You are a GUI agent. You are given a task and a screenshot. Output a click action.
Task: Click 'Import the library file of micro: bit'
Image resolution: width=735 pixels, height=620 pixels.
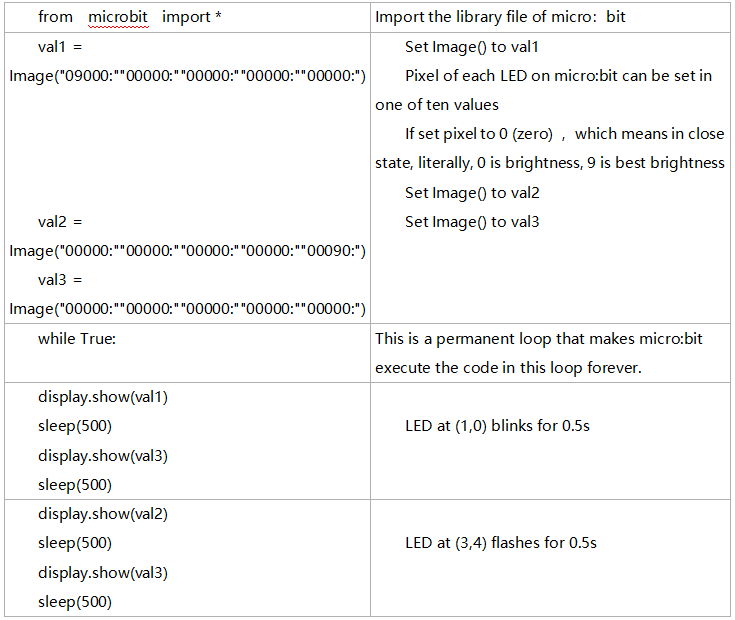click(500, 17)
